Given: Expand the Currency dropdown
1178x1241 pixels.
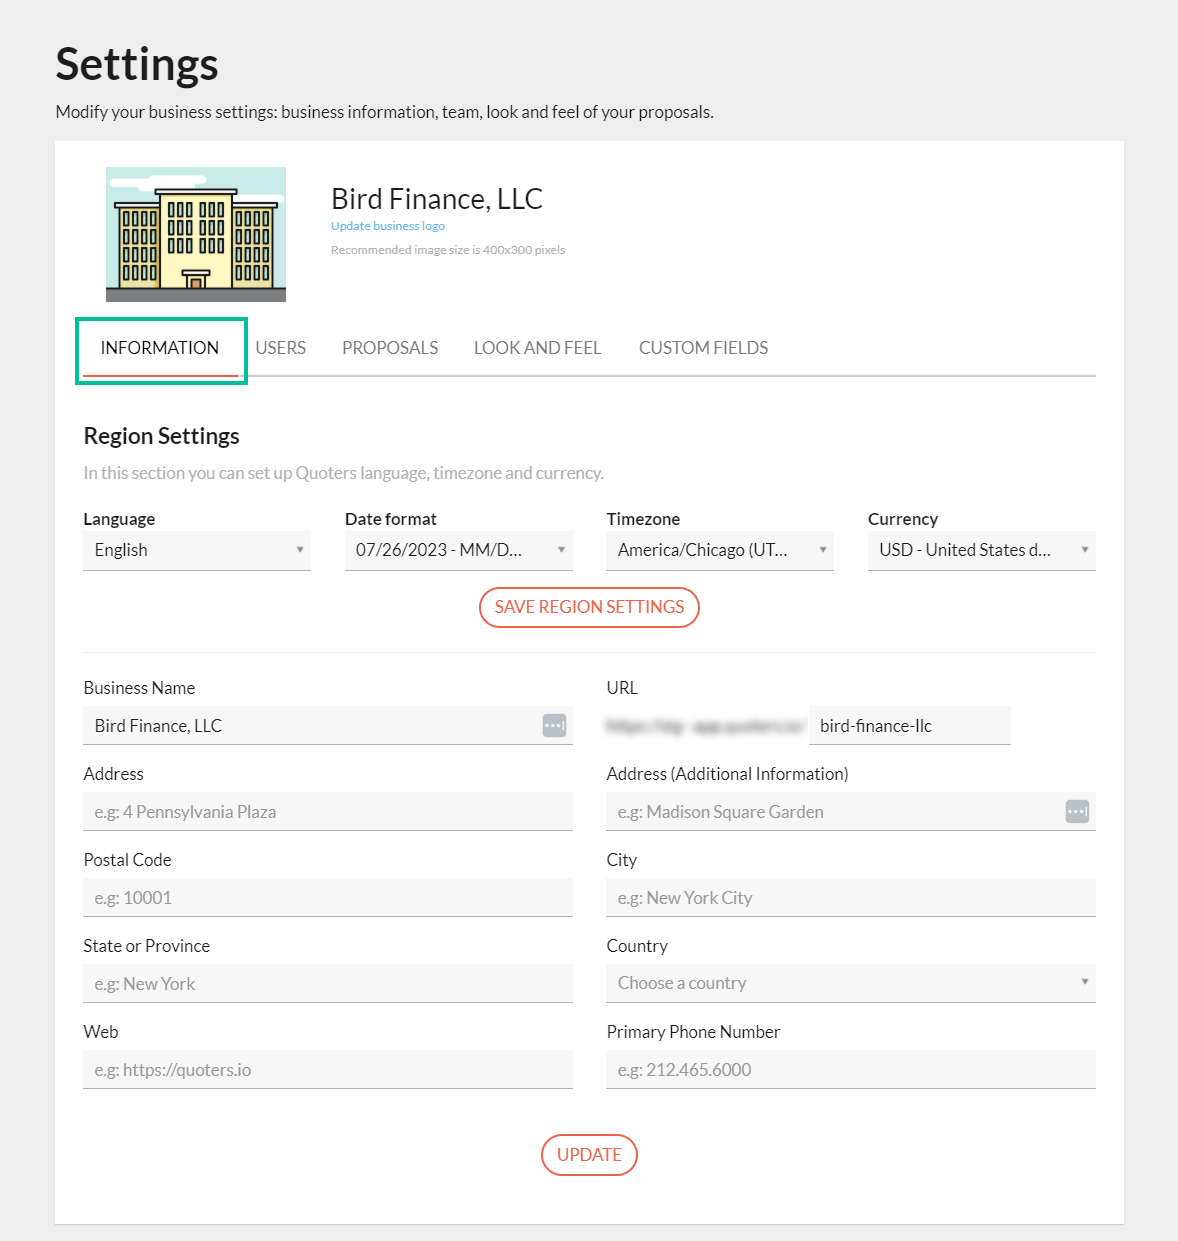Looking at the screenshot, I should point(982,550).
